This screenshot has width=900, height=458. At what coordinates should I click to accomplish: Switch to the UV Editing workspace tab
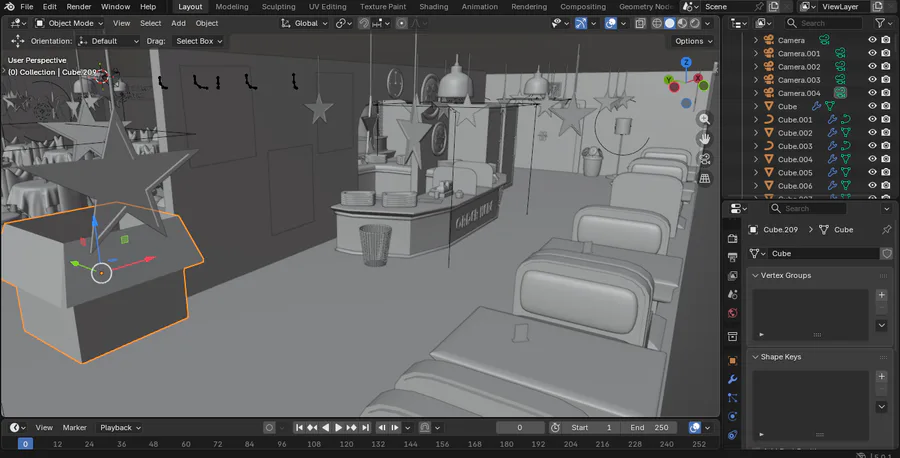(328, 7)
